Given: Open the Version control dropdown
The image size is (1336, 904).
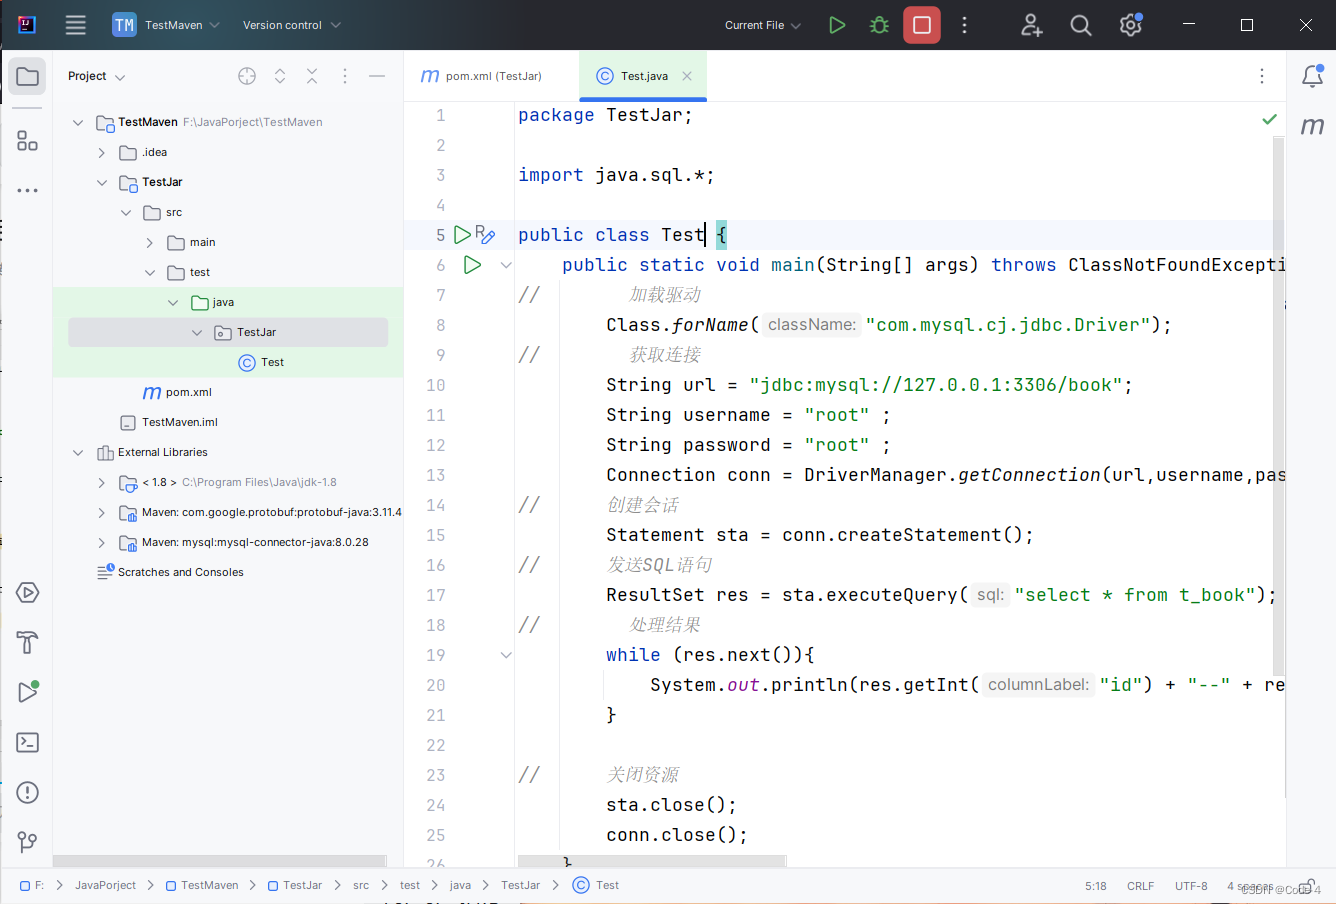Looking at the screenshot, I should point(291,25).
